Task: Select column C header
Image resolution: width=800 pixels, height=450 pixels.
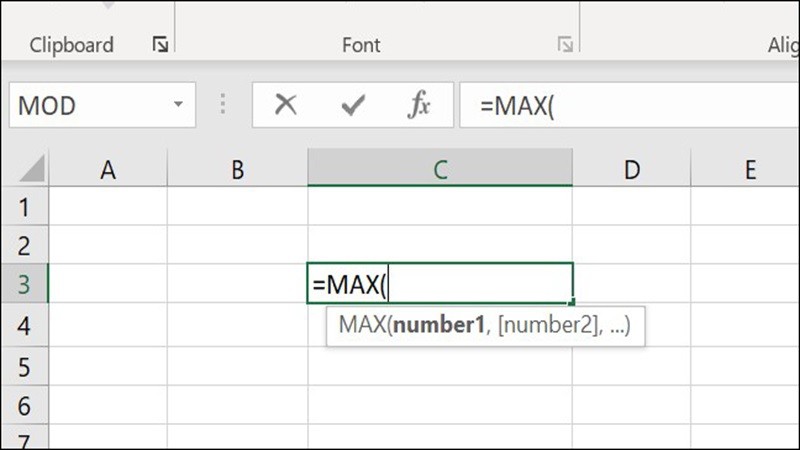Action: 440,169
